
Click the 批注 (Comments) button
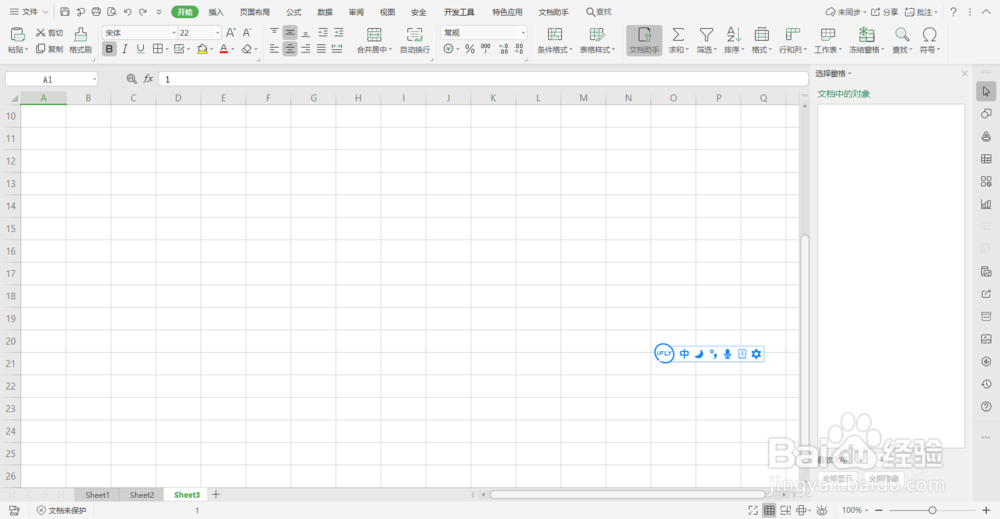click(921, 12)
